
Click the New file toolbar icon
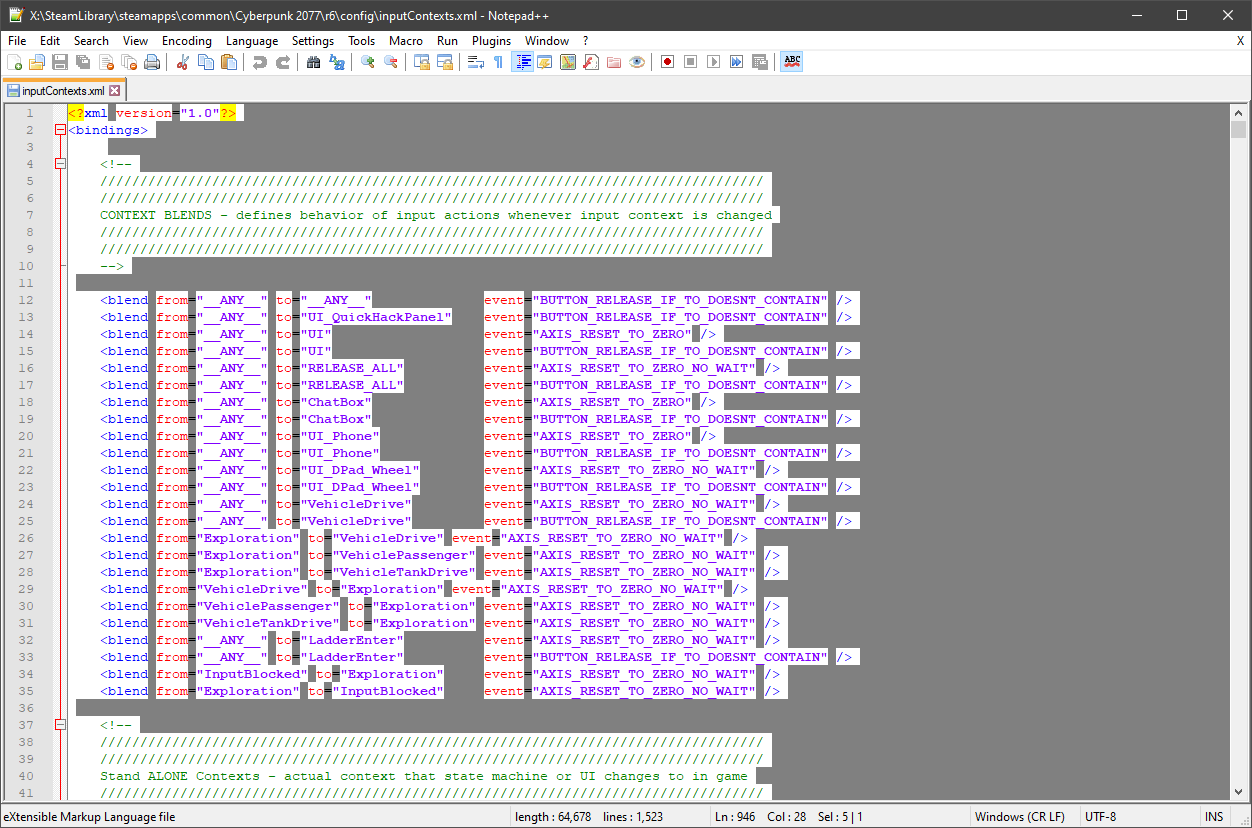[14, 62]
